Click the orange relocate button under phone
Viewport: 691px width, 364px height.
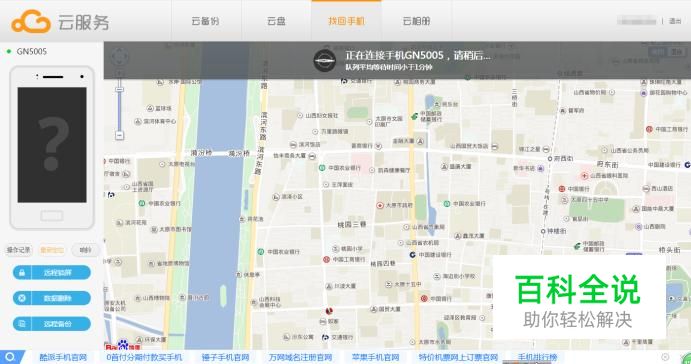pos(52,250)
